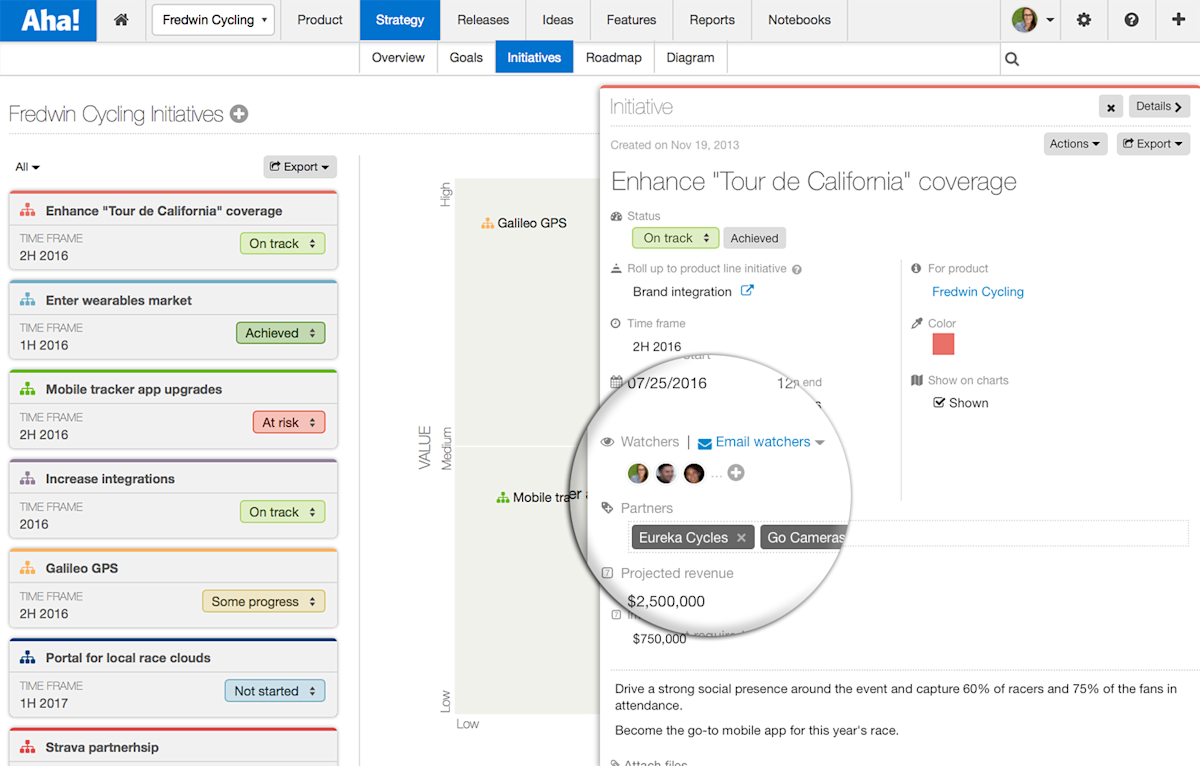This screenshot has width=1200, height=766.
Task: Click the calendar icon beside 07/25/2016
Action: [616, 382]
